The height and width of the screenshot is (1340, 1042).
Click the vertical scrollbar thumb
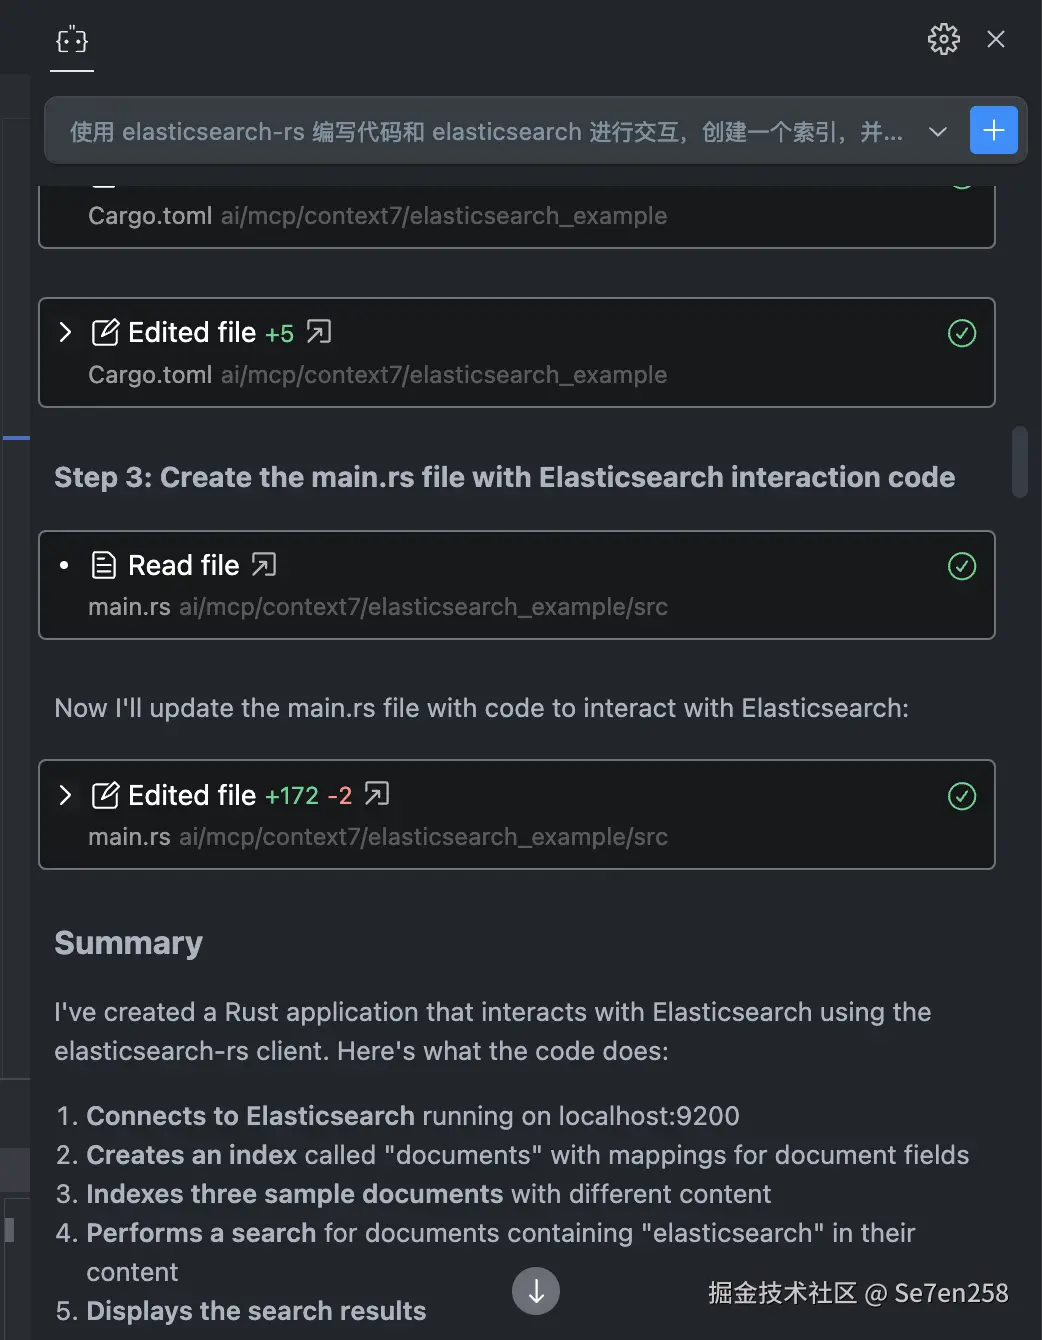pyautogui.click(x=1019, y=462)
